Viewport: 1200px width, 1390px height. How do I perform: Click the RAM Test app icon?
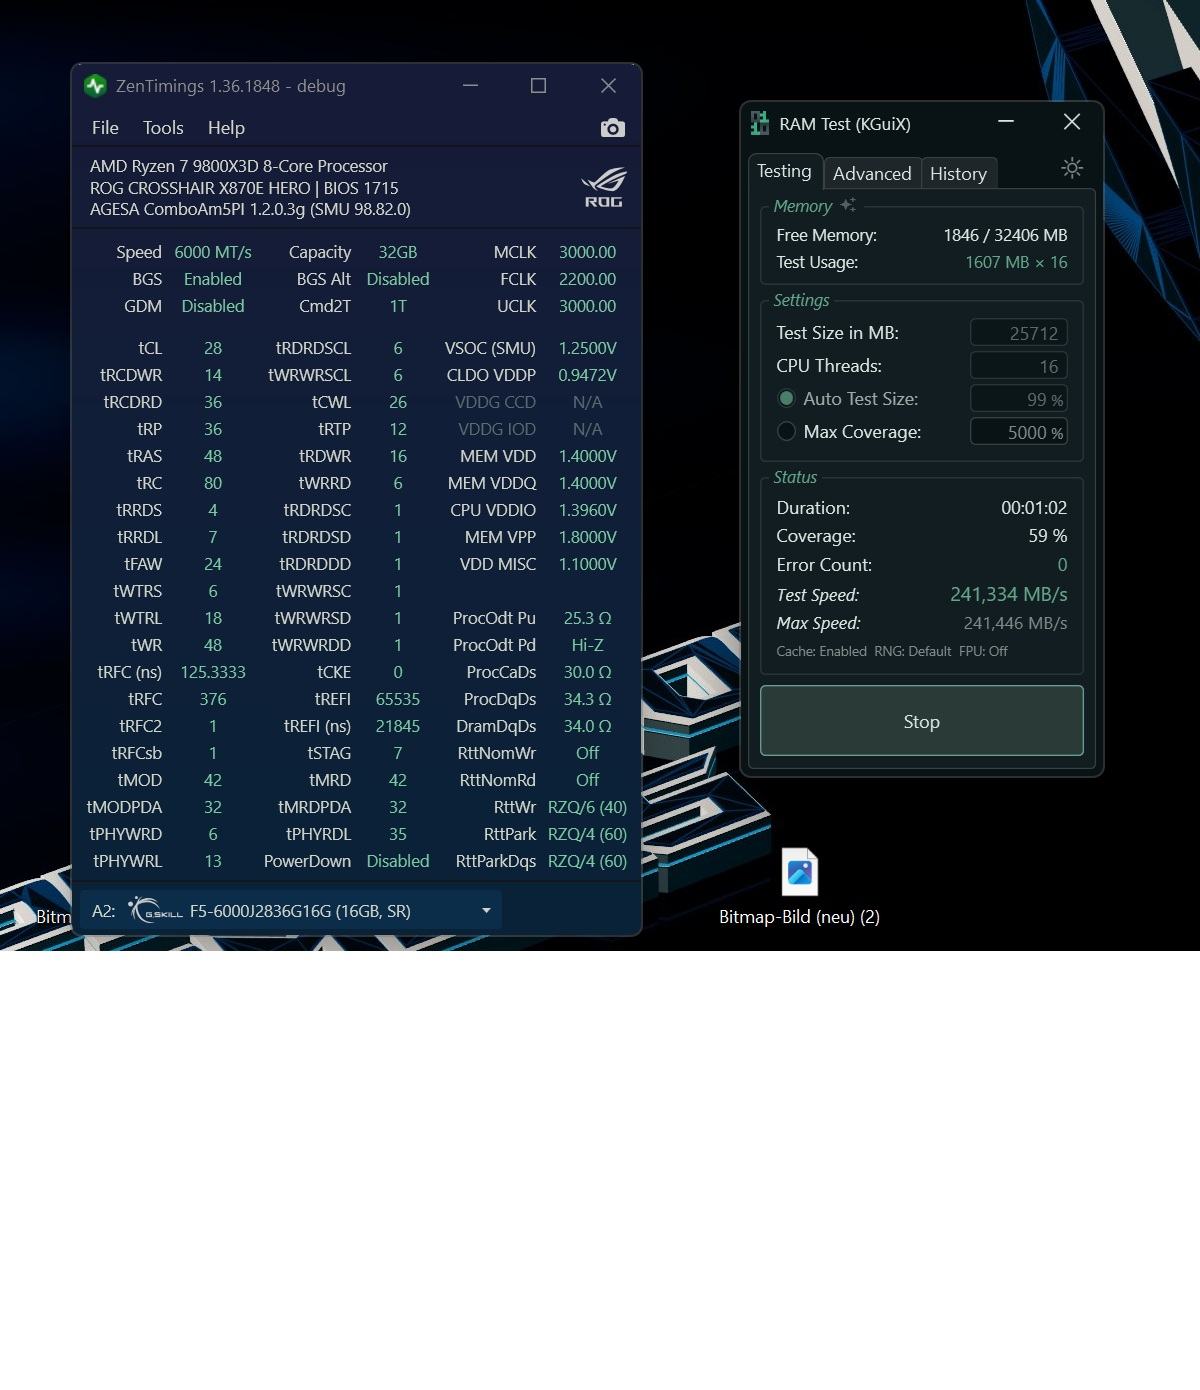(760, 124)
